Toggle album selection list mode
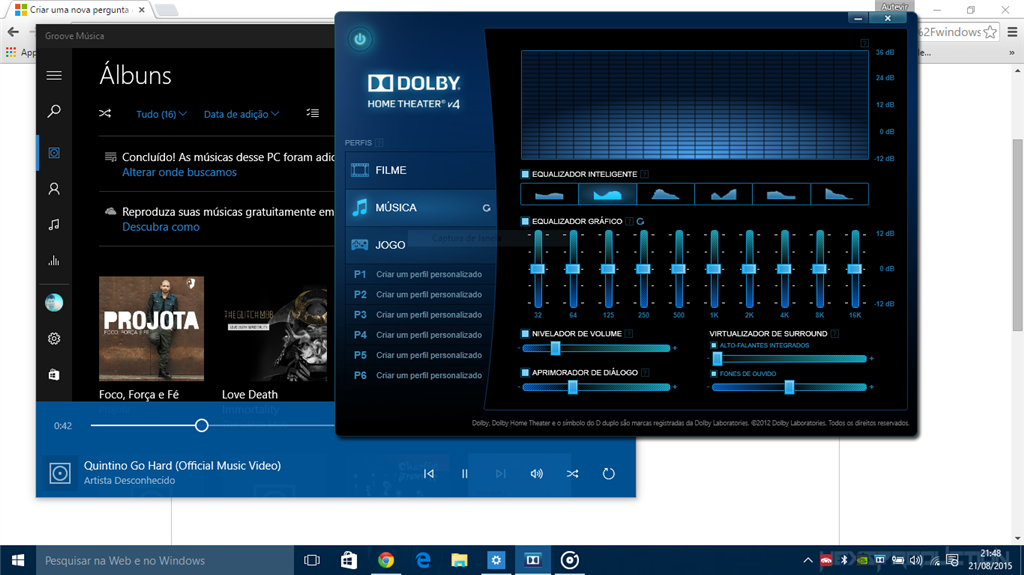The height and width of the screenshot is (575, 1024). click(313, 113)
